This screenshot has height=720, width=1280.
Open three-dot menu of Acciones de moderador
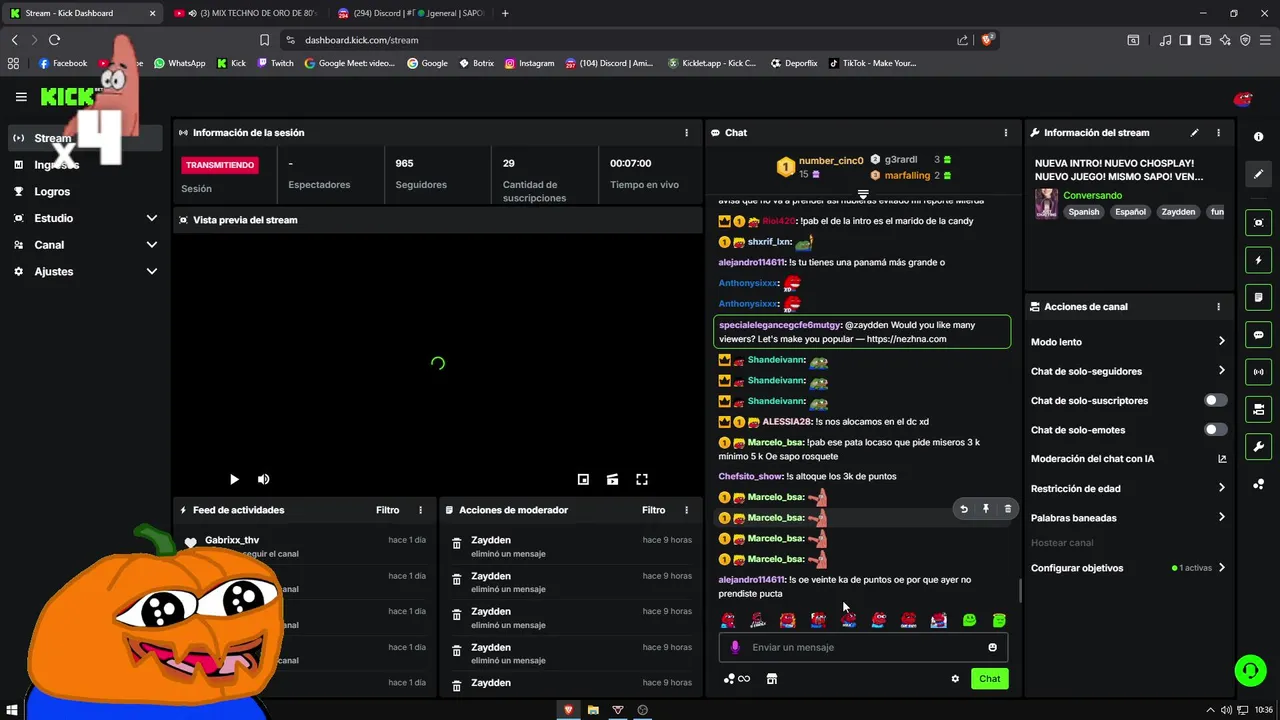click(686, 510)
